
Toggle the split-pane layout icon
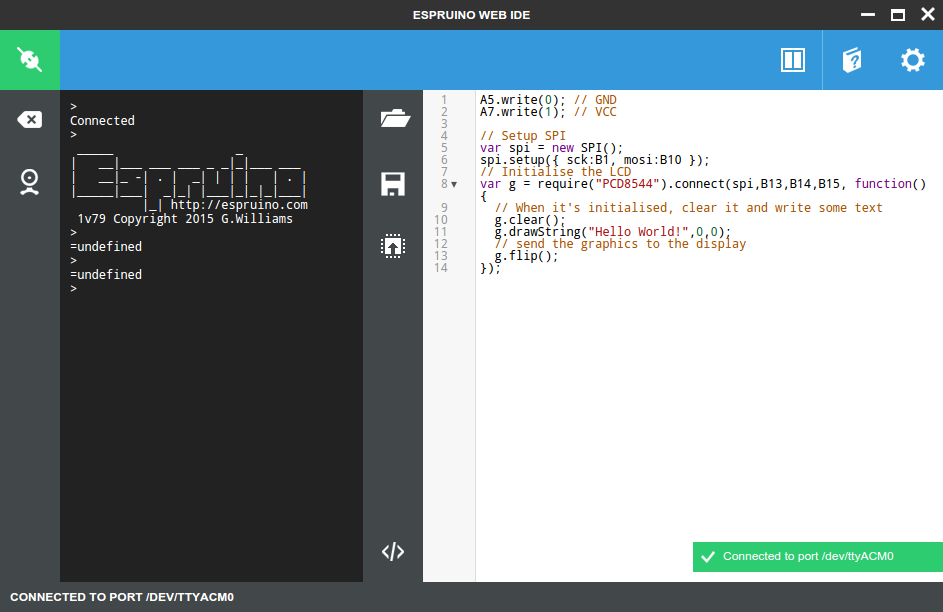[792, 60]
